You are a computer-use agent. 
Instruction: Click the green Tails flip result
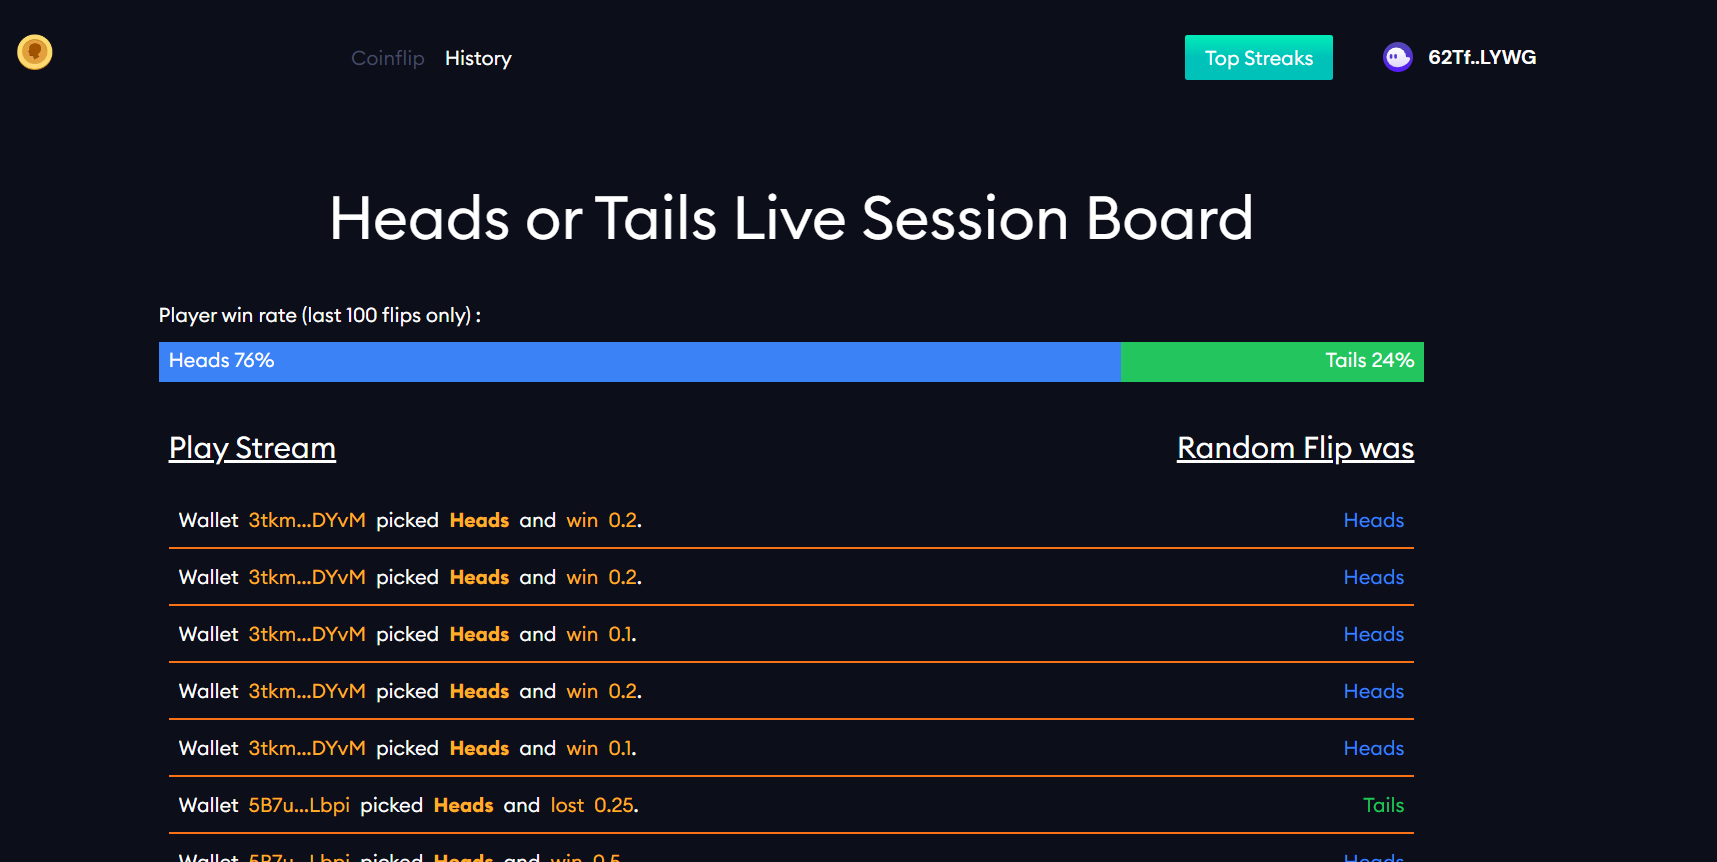tap(1383, 805)
